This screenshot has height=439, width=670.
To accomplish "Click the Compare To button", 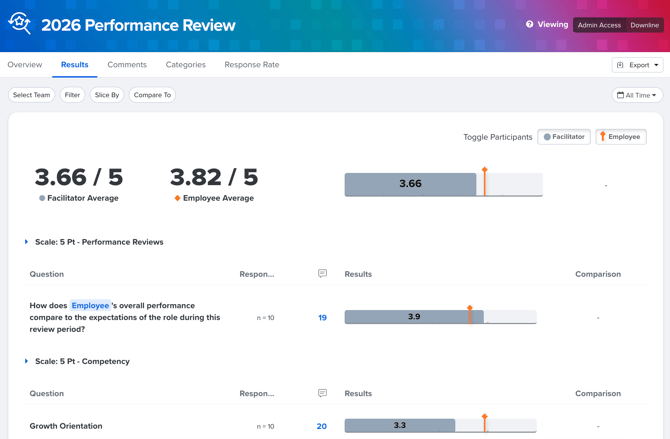I will click(152, 95).
